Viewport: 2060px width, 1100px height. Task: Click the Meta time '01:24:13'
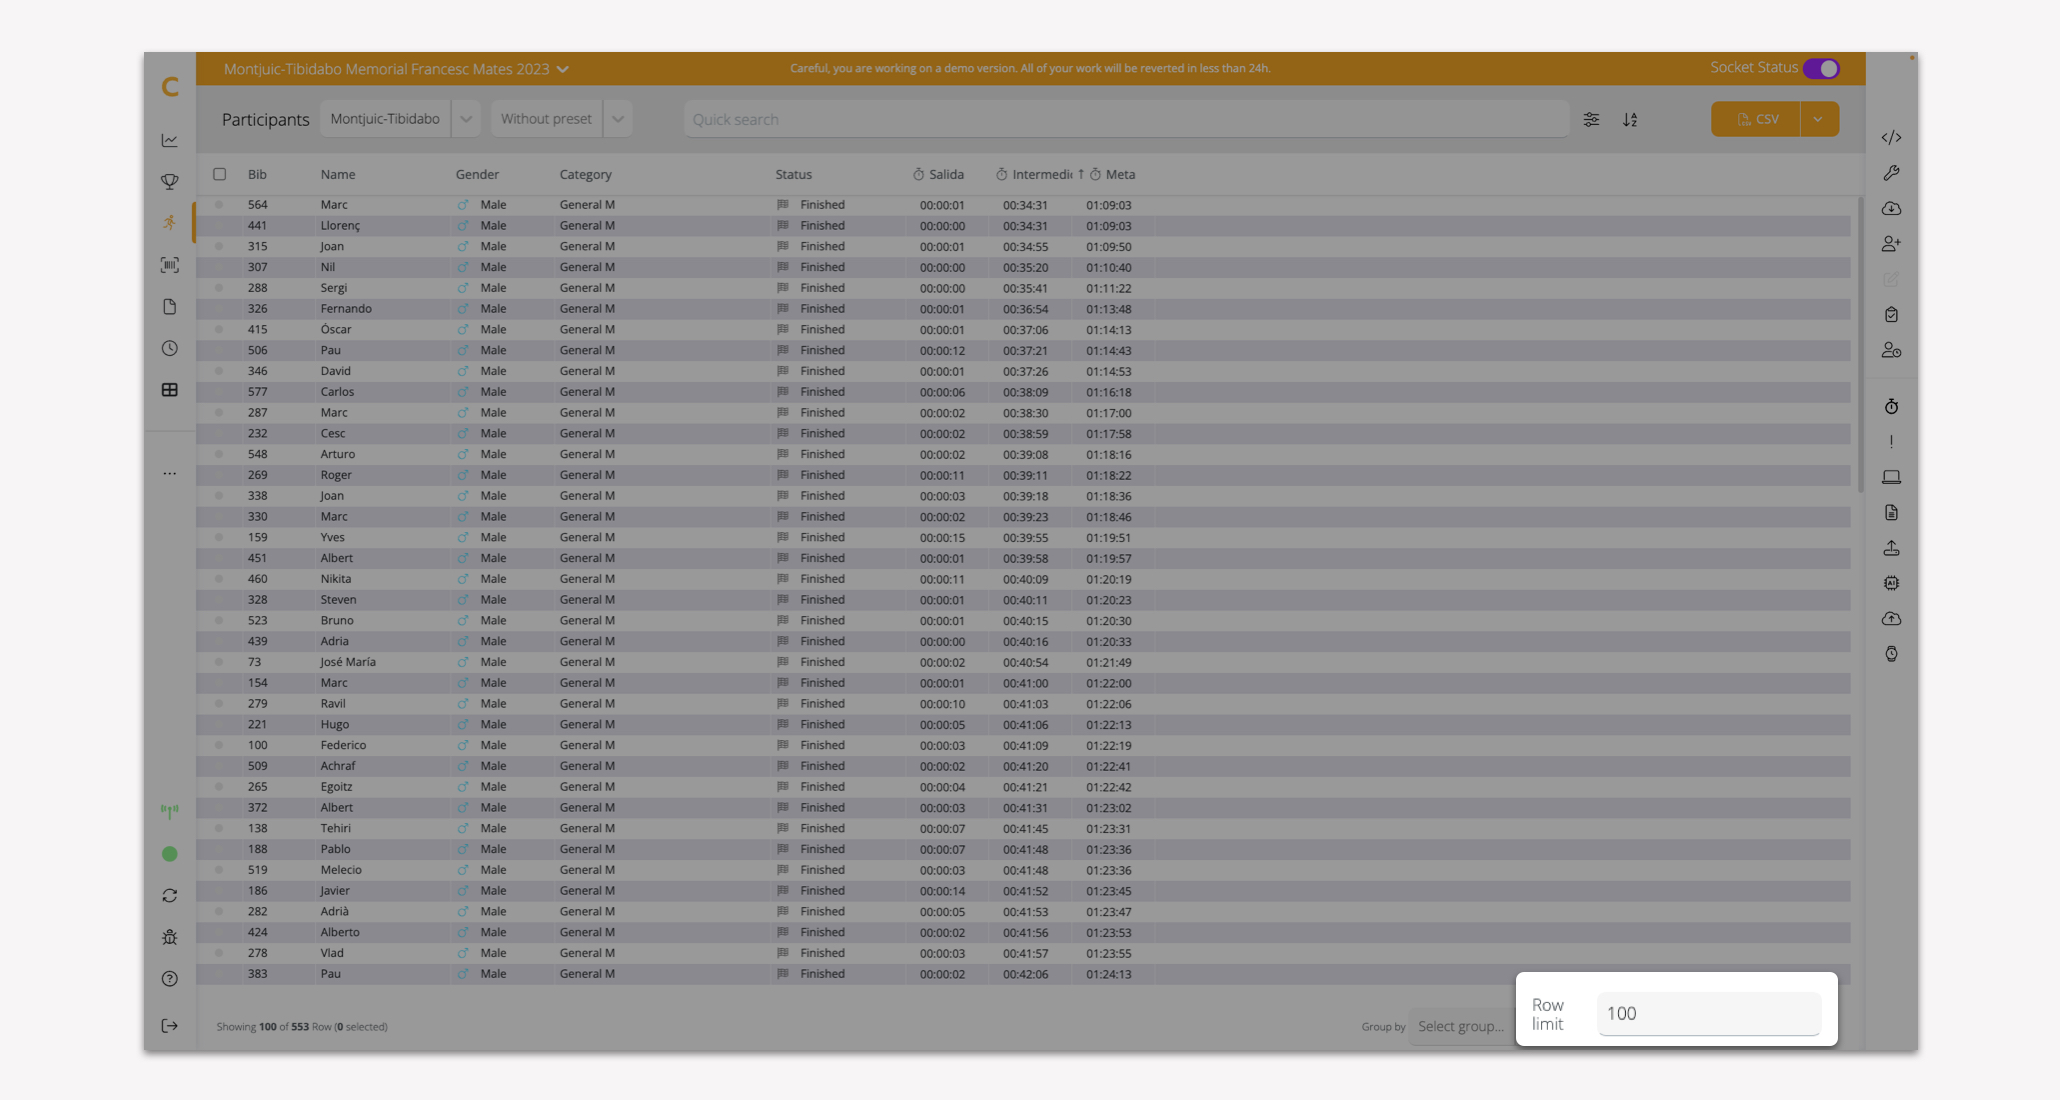coord(1109,974)
